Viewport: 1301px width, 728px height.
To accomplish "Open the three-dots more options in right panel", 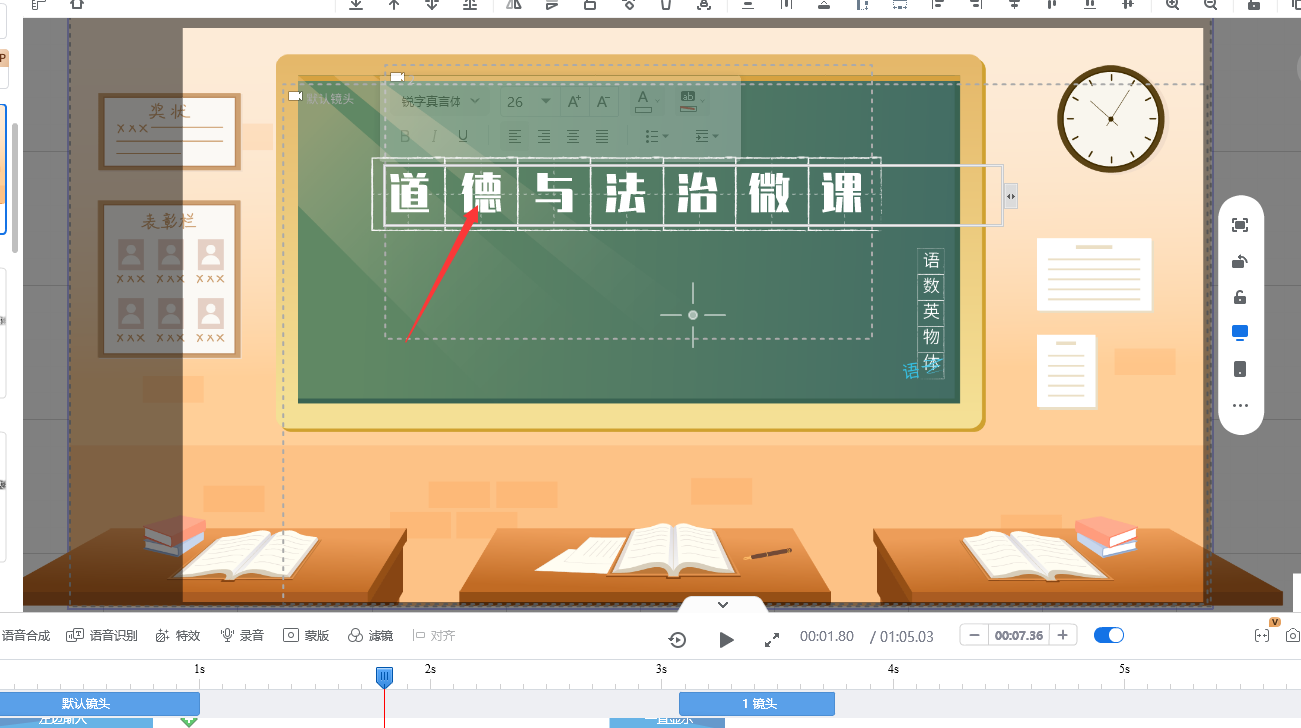I will coord(1240,406).
